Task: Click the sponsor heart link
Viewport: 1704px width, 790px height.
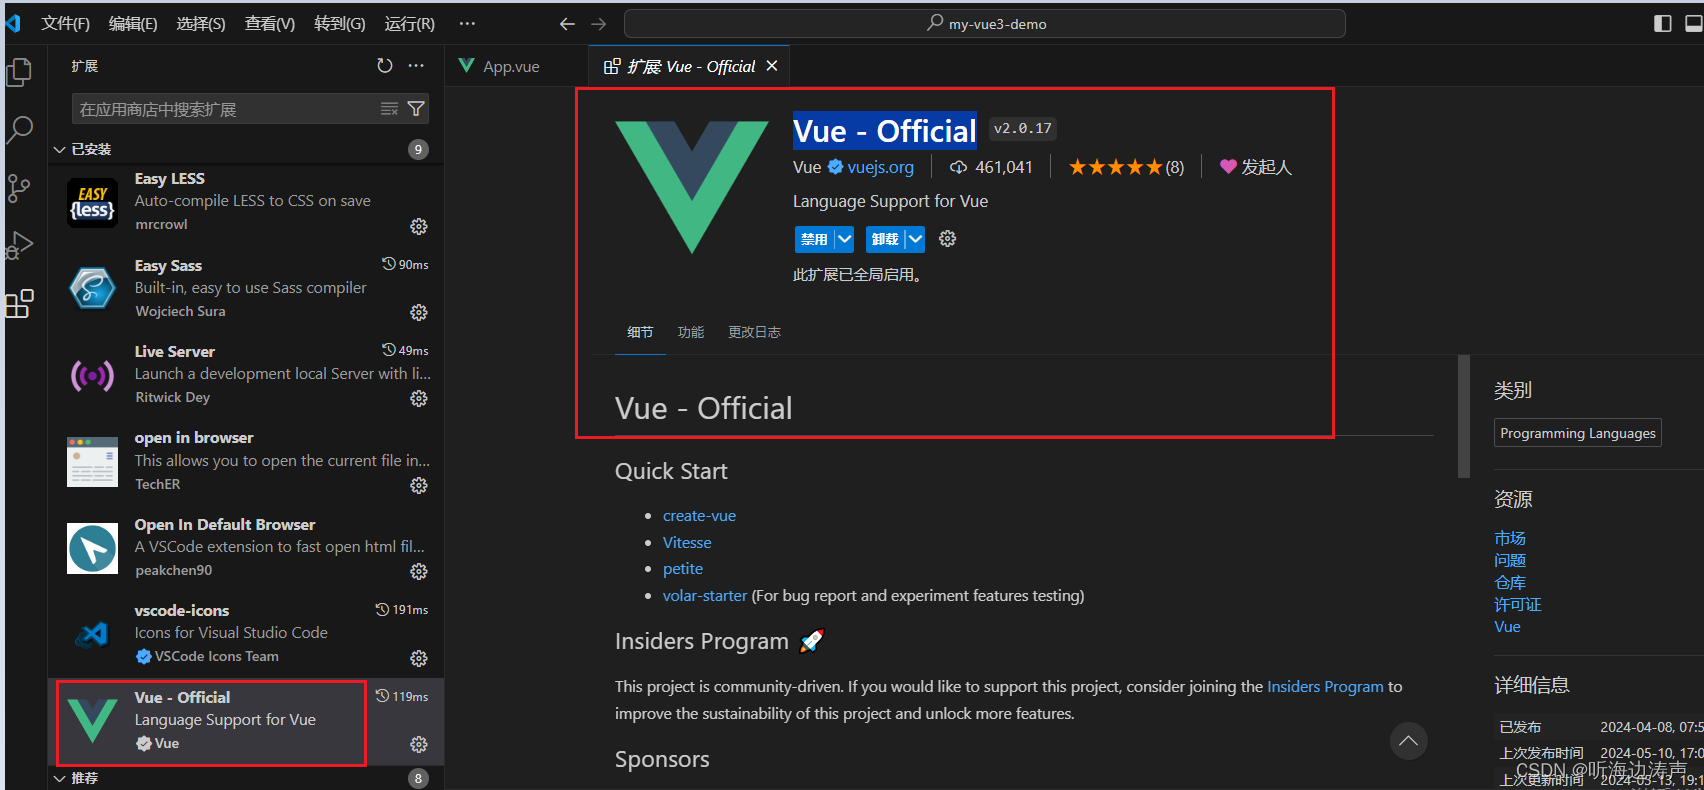Action: tap(1256, 167)
